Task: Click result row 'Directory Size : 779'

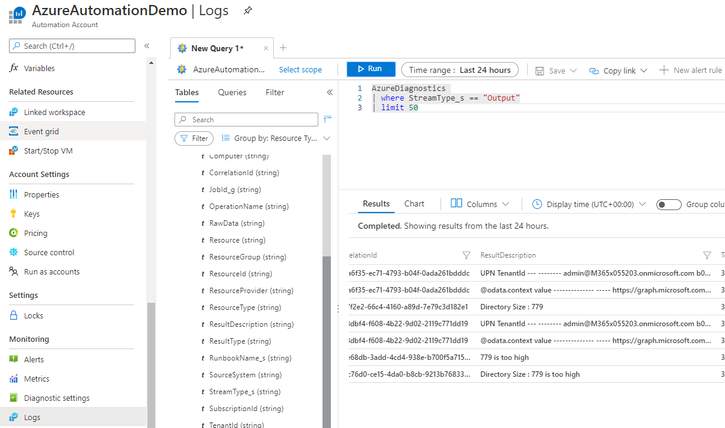Action: coord(537,307)
